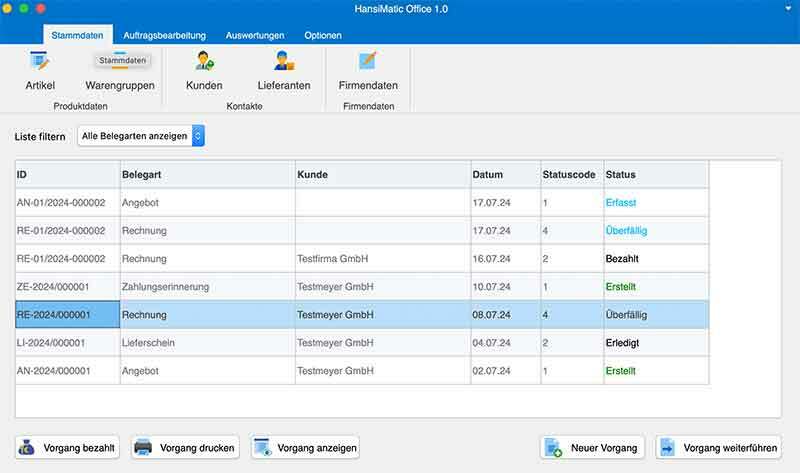Open the Kunden customers icon

(x=204, y=68)
